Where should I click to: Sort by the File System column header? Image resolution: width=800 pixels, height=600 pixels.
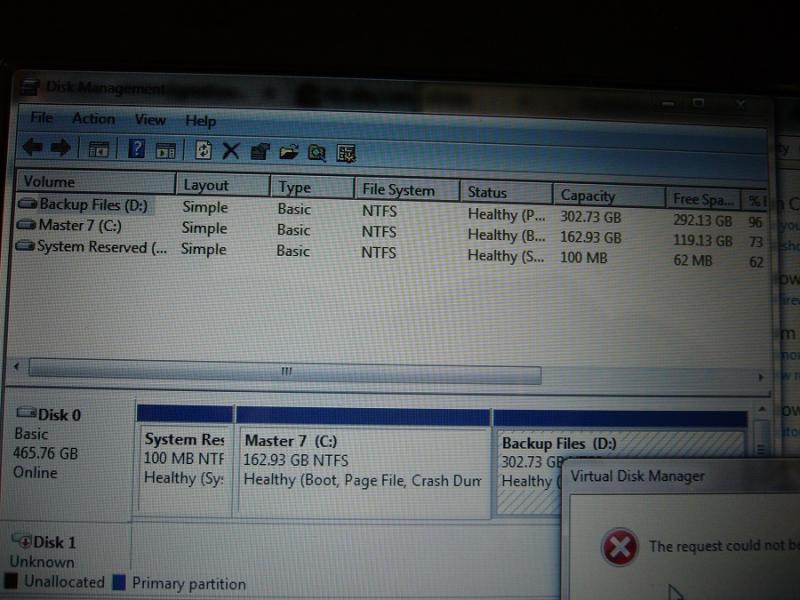398,190
